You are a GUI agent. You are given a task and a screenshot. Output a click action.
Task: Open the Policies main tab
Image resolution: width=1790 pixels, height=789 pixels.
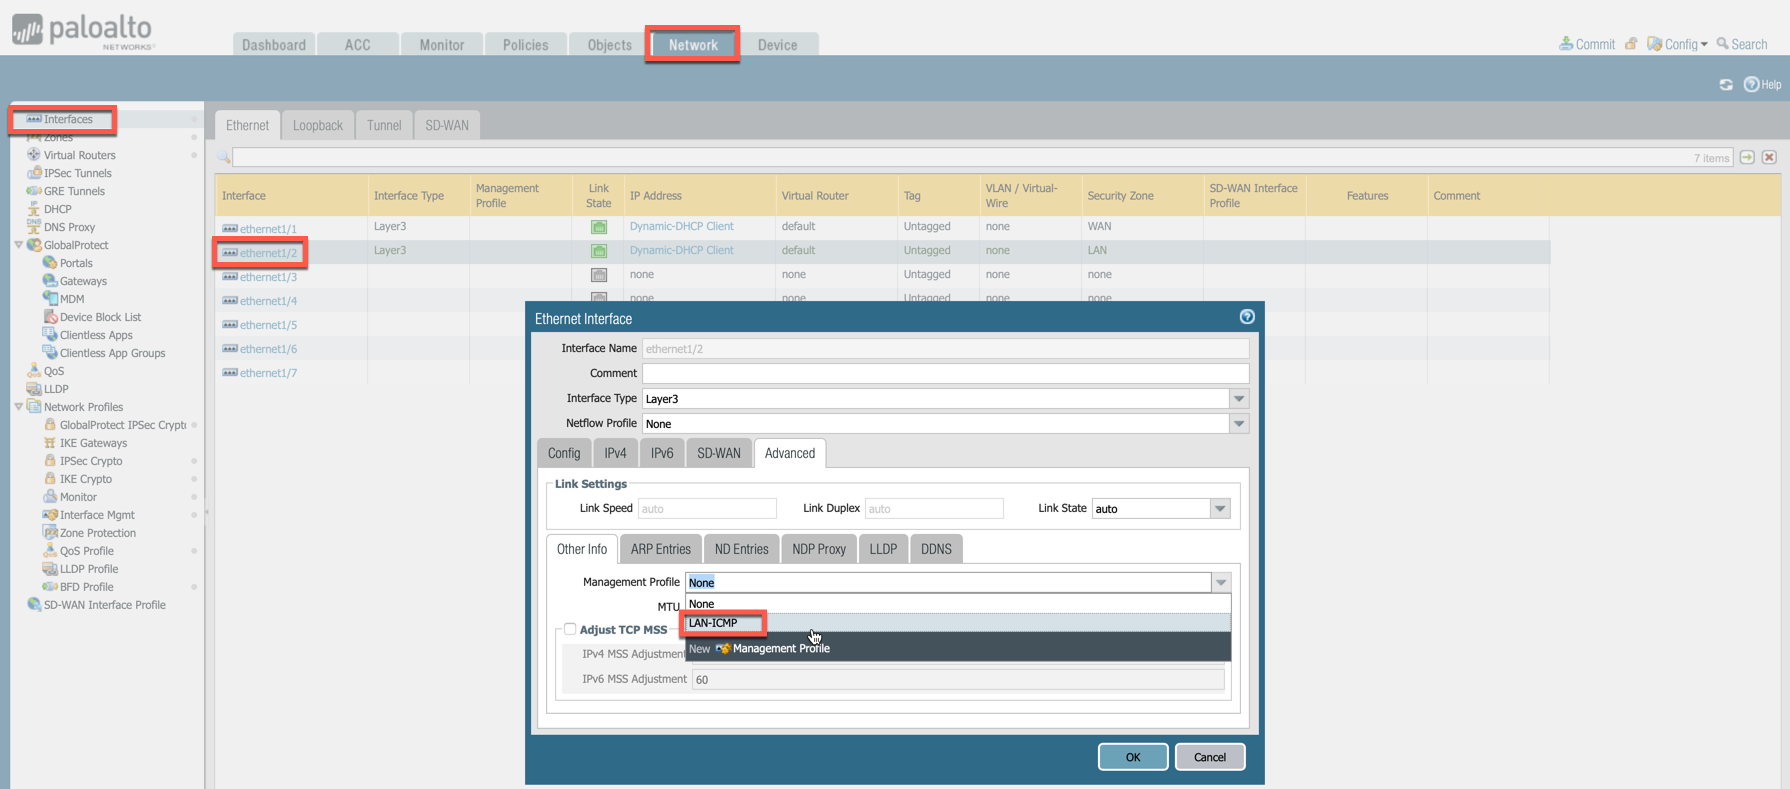point(525,45)
